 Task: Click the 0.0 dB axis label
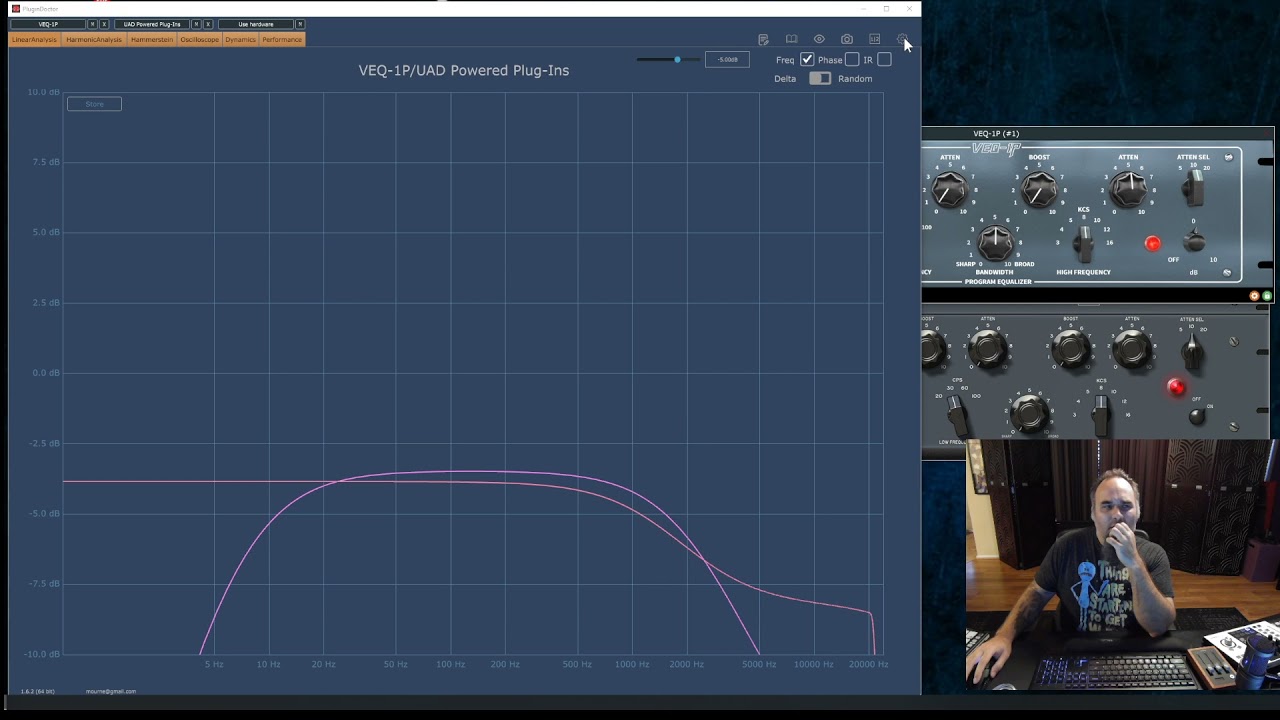click(x=46, y=373)
